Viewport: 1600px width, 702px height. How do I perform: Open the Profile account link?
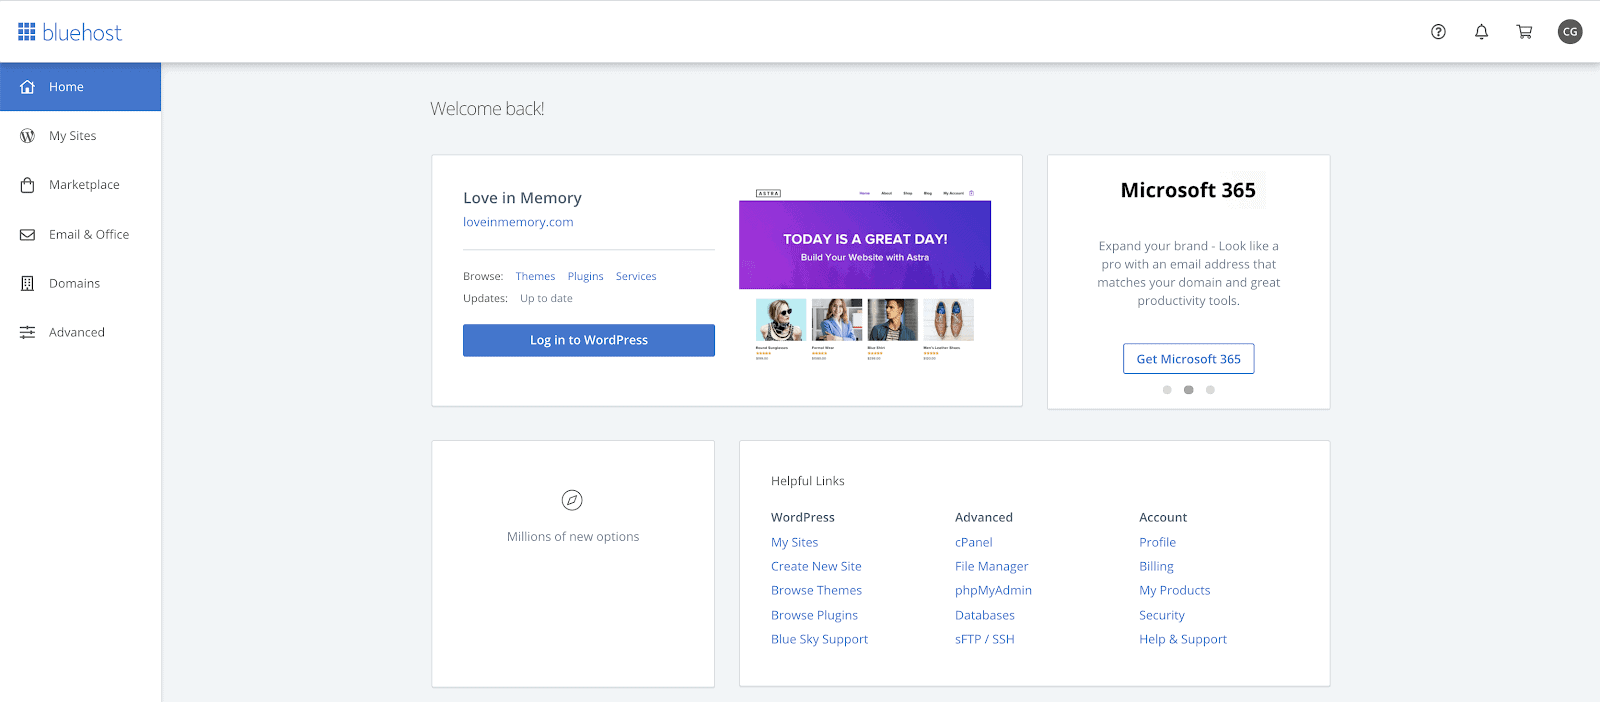1157,542
